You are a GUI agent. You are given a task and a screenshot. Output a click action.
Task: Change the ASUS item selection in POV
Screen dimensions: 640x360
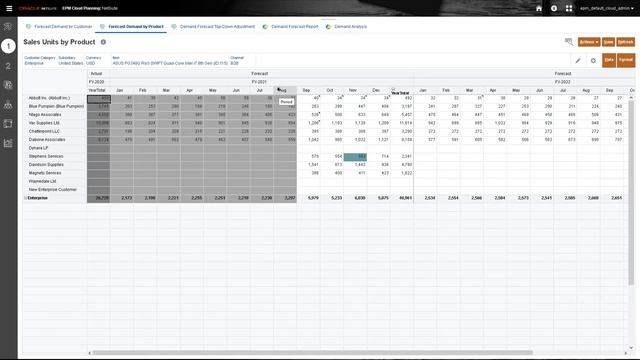170,60
